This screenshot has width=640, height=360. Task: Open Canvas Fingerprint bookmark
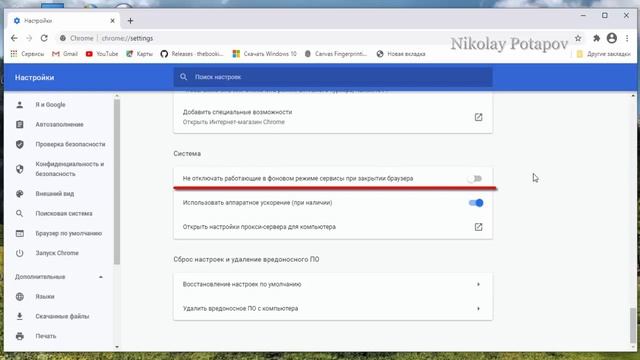click(x=336, y=54)
